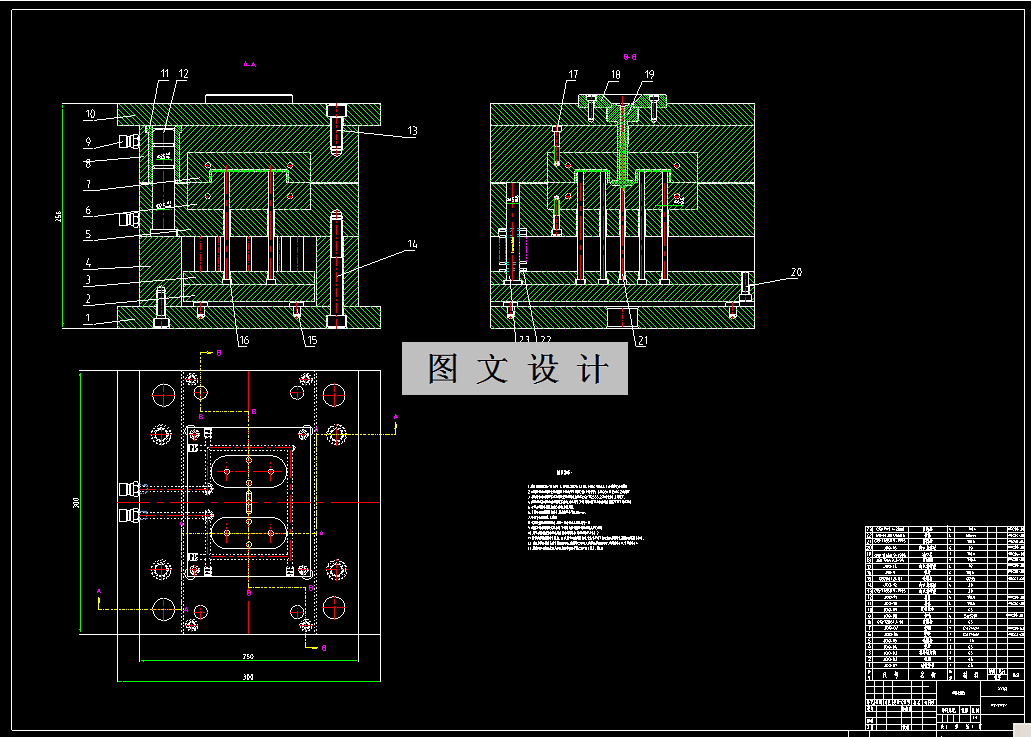Viewport: 1031px width, 737px height.
Task: Pick the balloon label 16
Action: pyautogui.click(x=244, y=340)
